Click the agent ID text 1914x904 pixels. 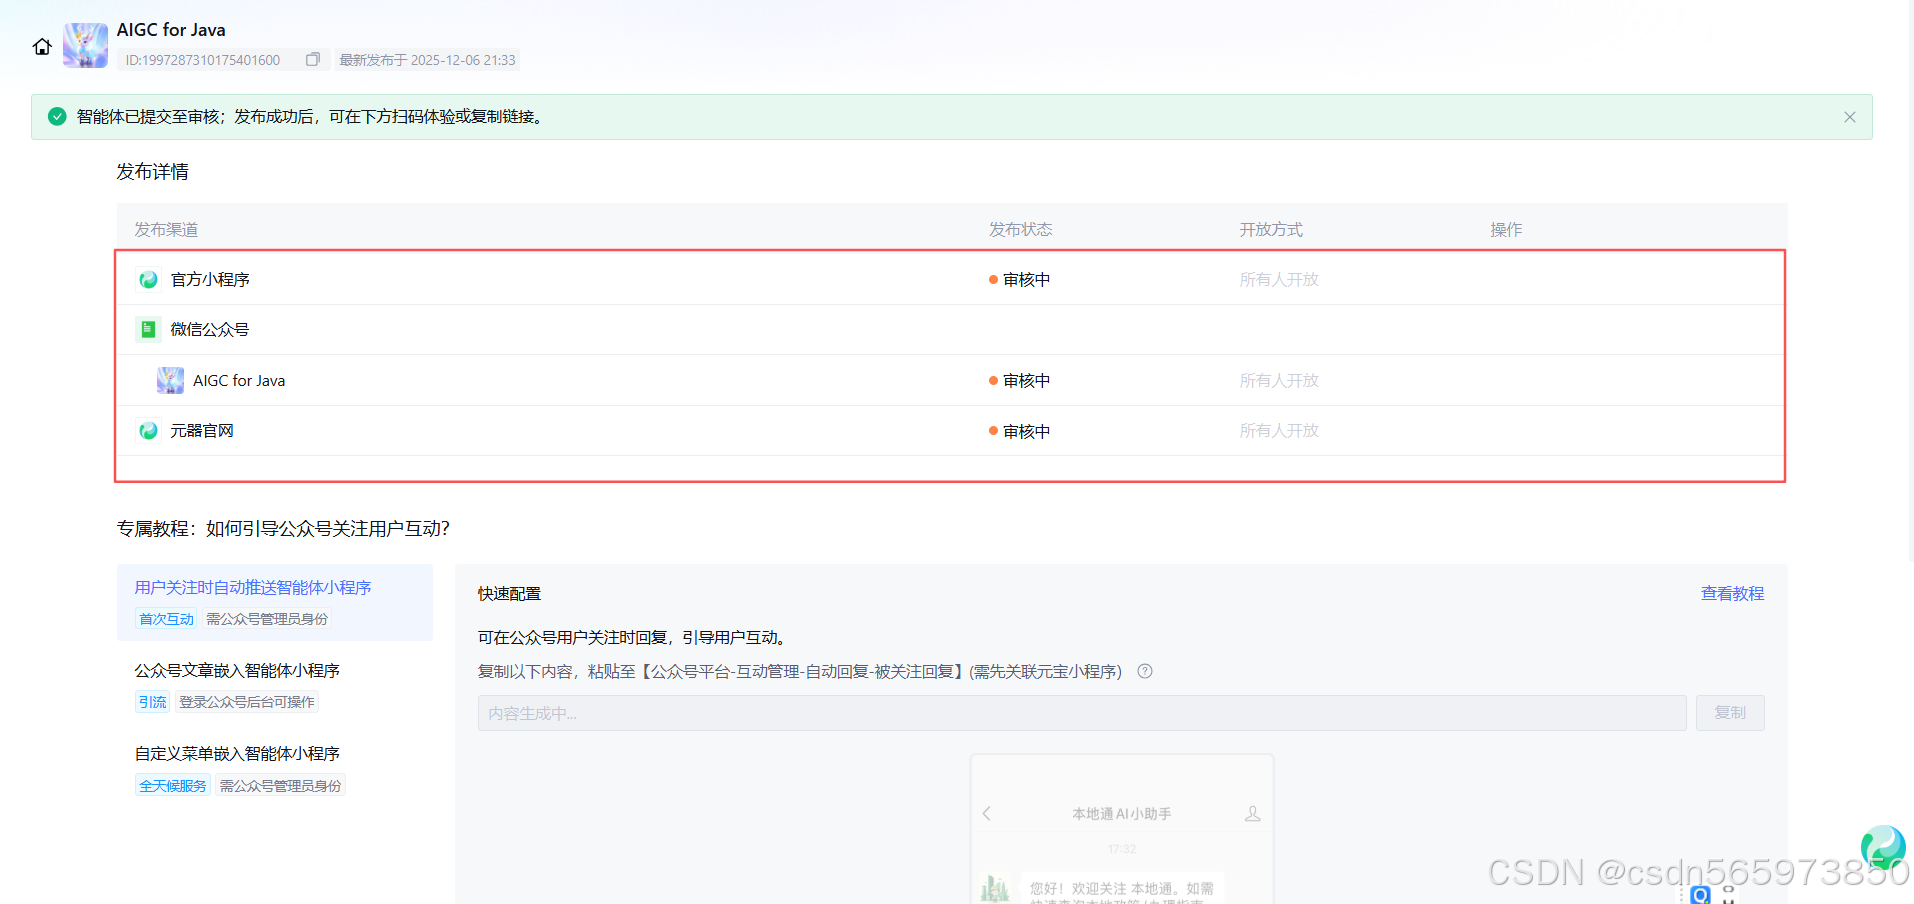203,60
